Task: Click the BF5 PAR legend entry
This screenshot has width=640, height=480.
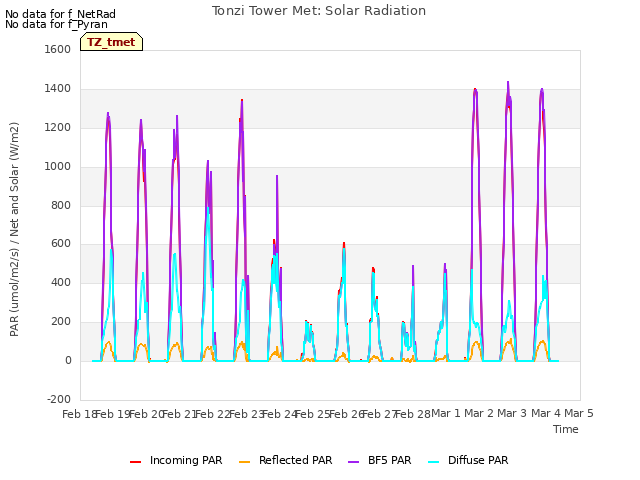Action: (379, 460)
